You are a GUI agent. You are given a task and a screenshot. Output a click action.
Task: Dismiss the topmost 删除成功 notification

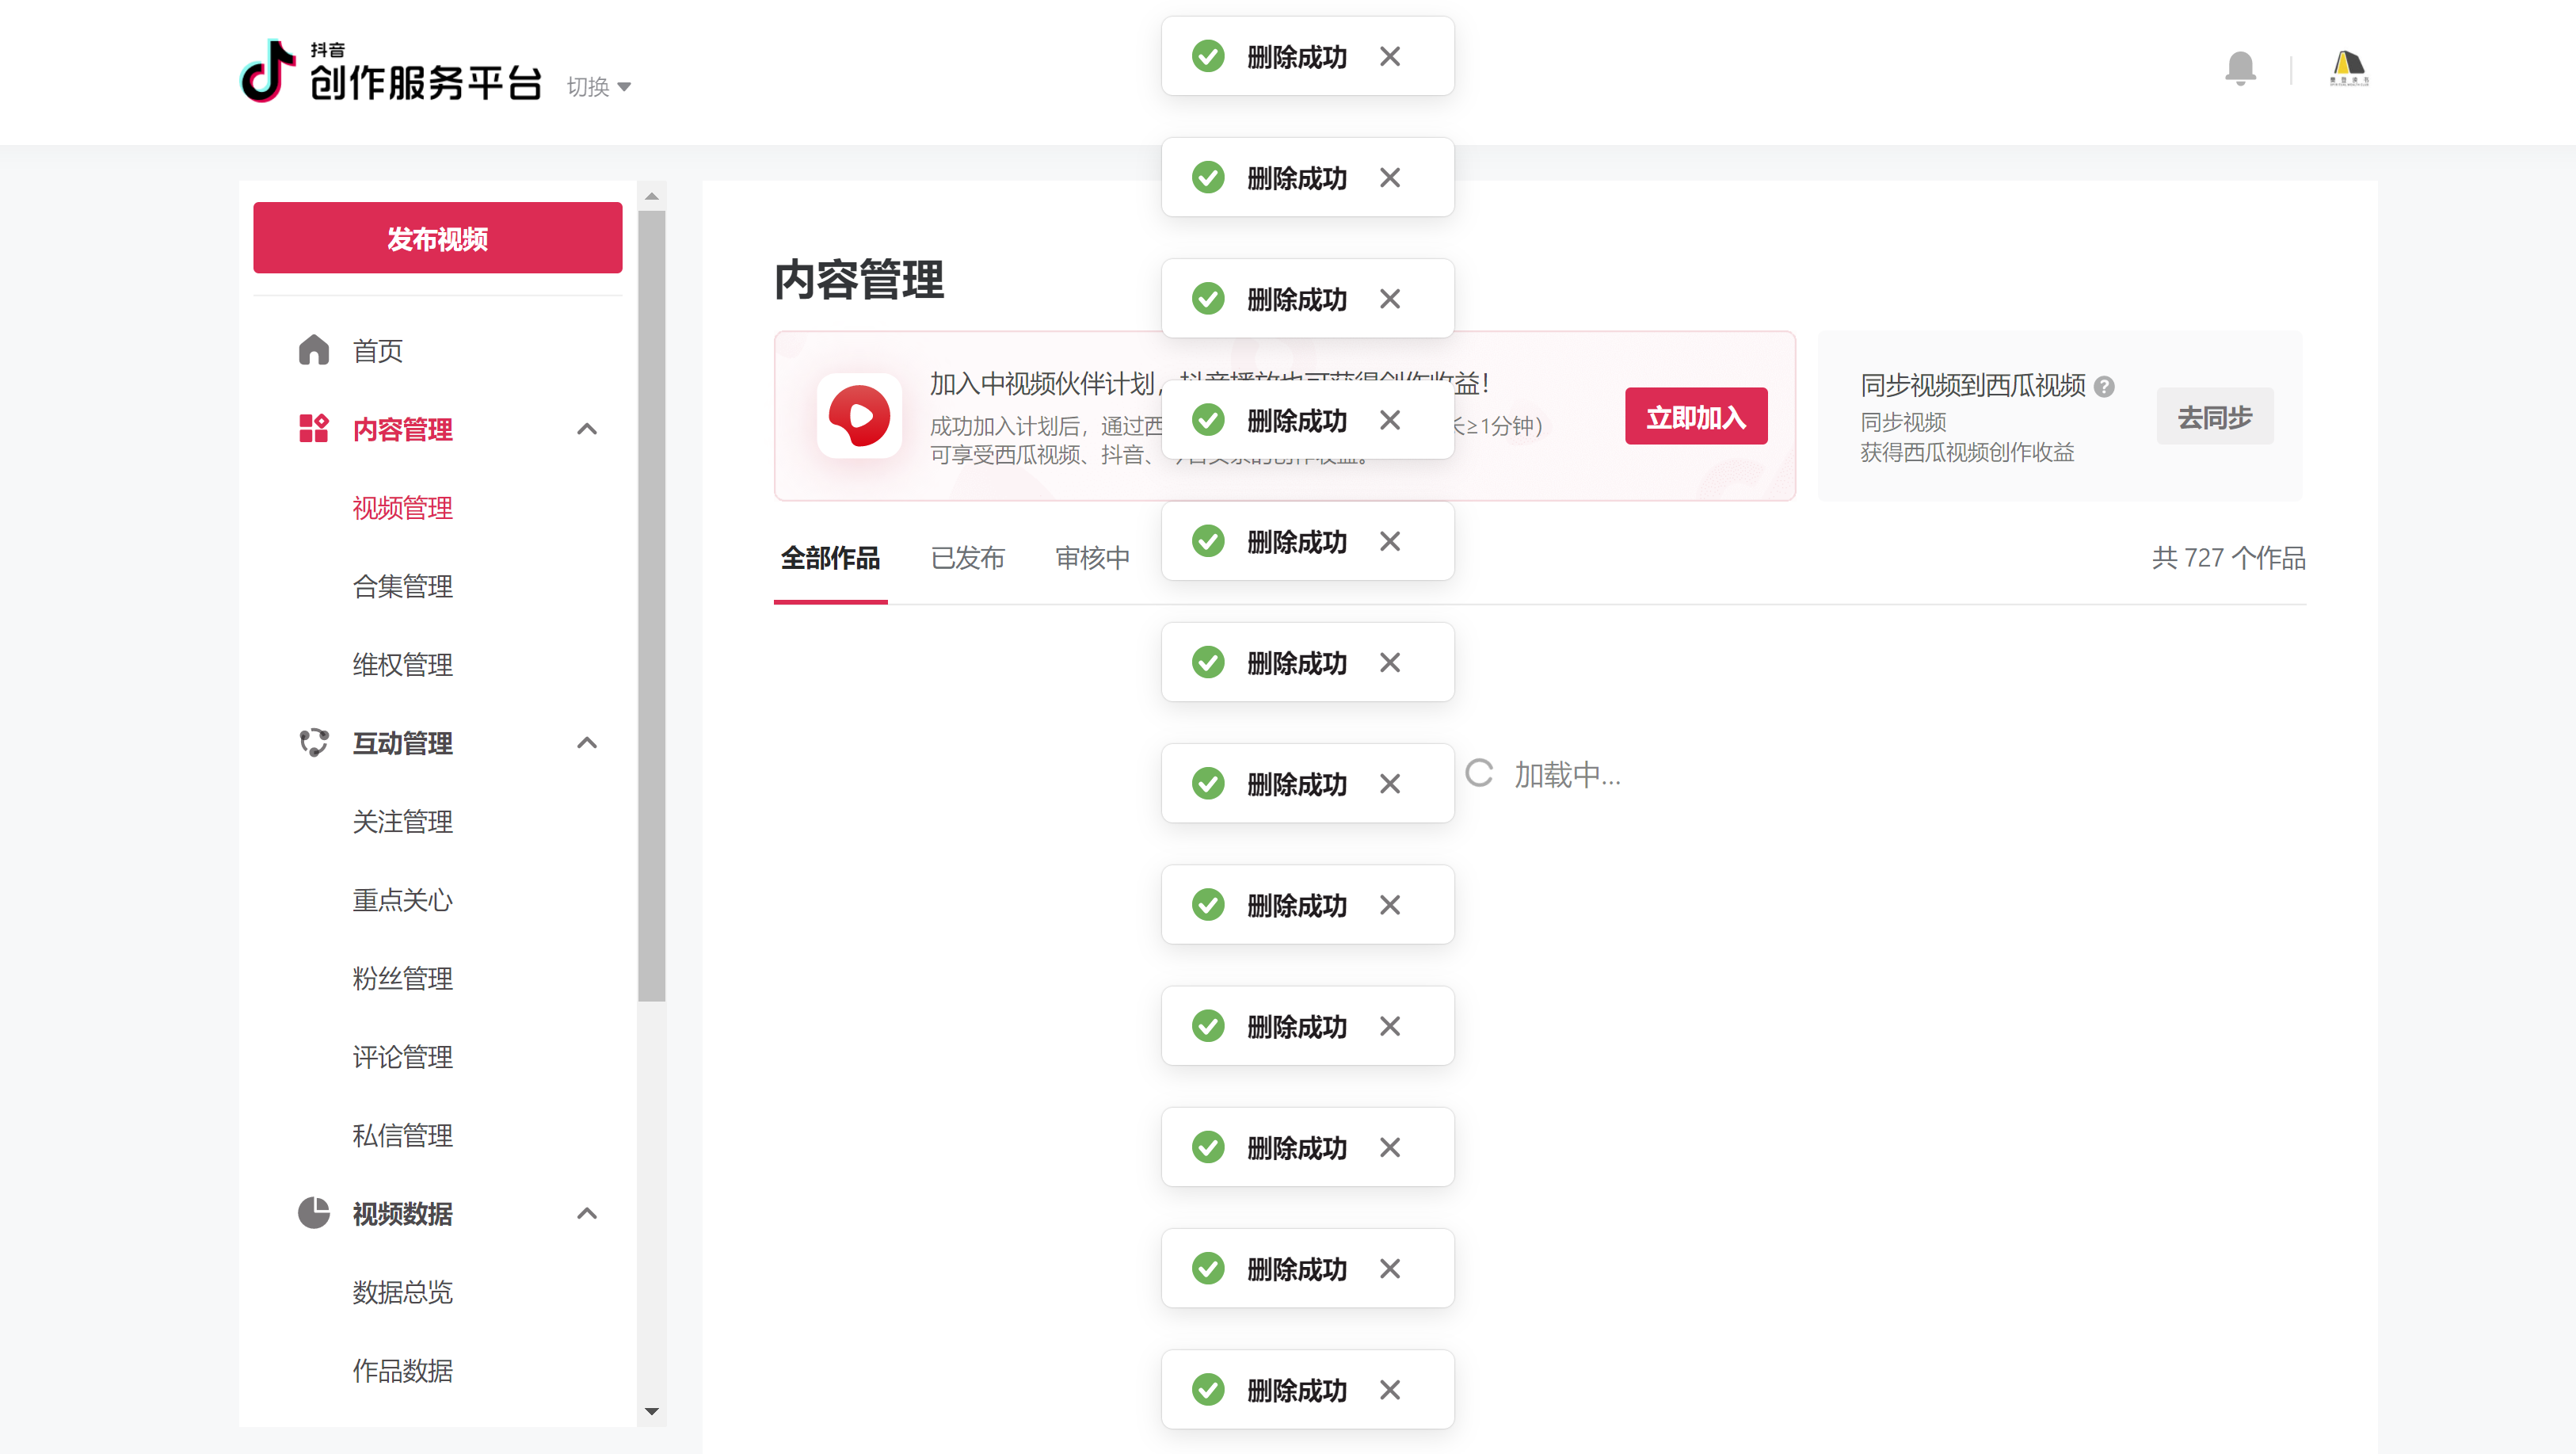click(1389, 57)
